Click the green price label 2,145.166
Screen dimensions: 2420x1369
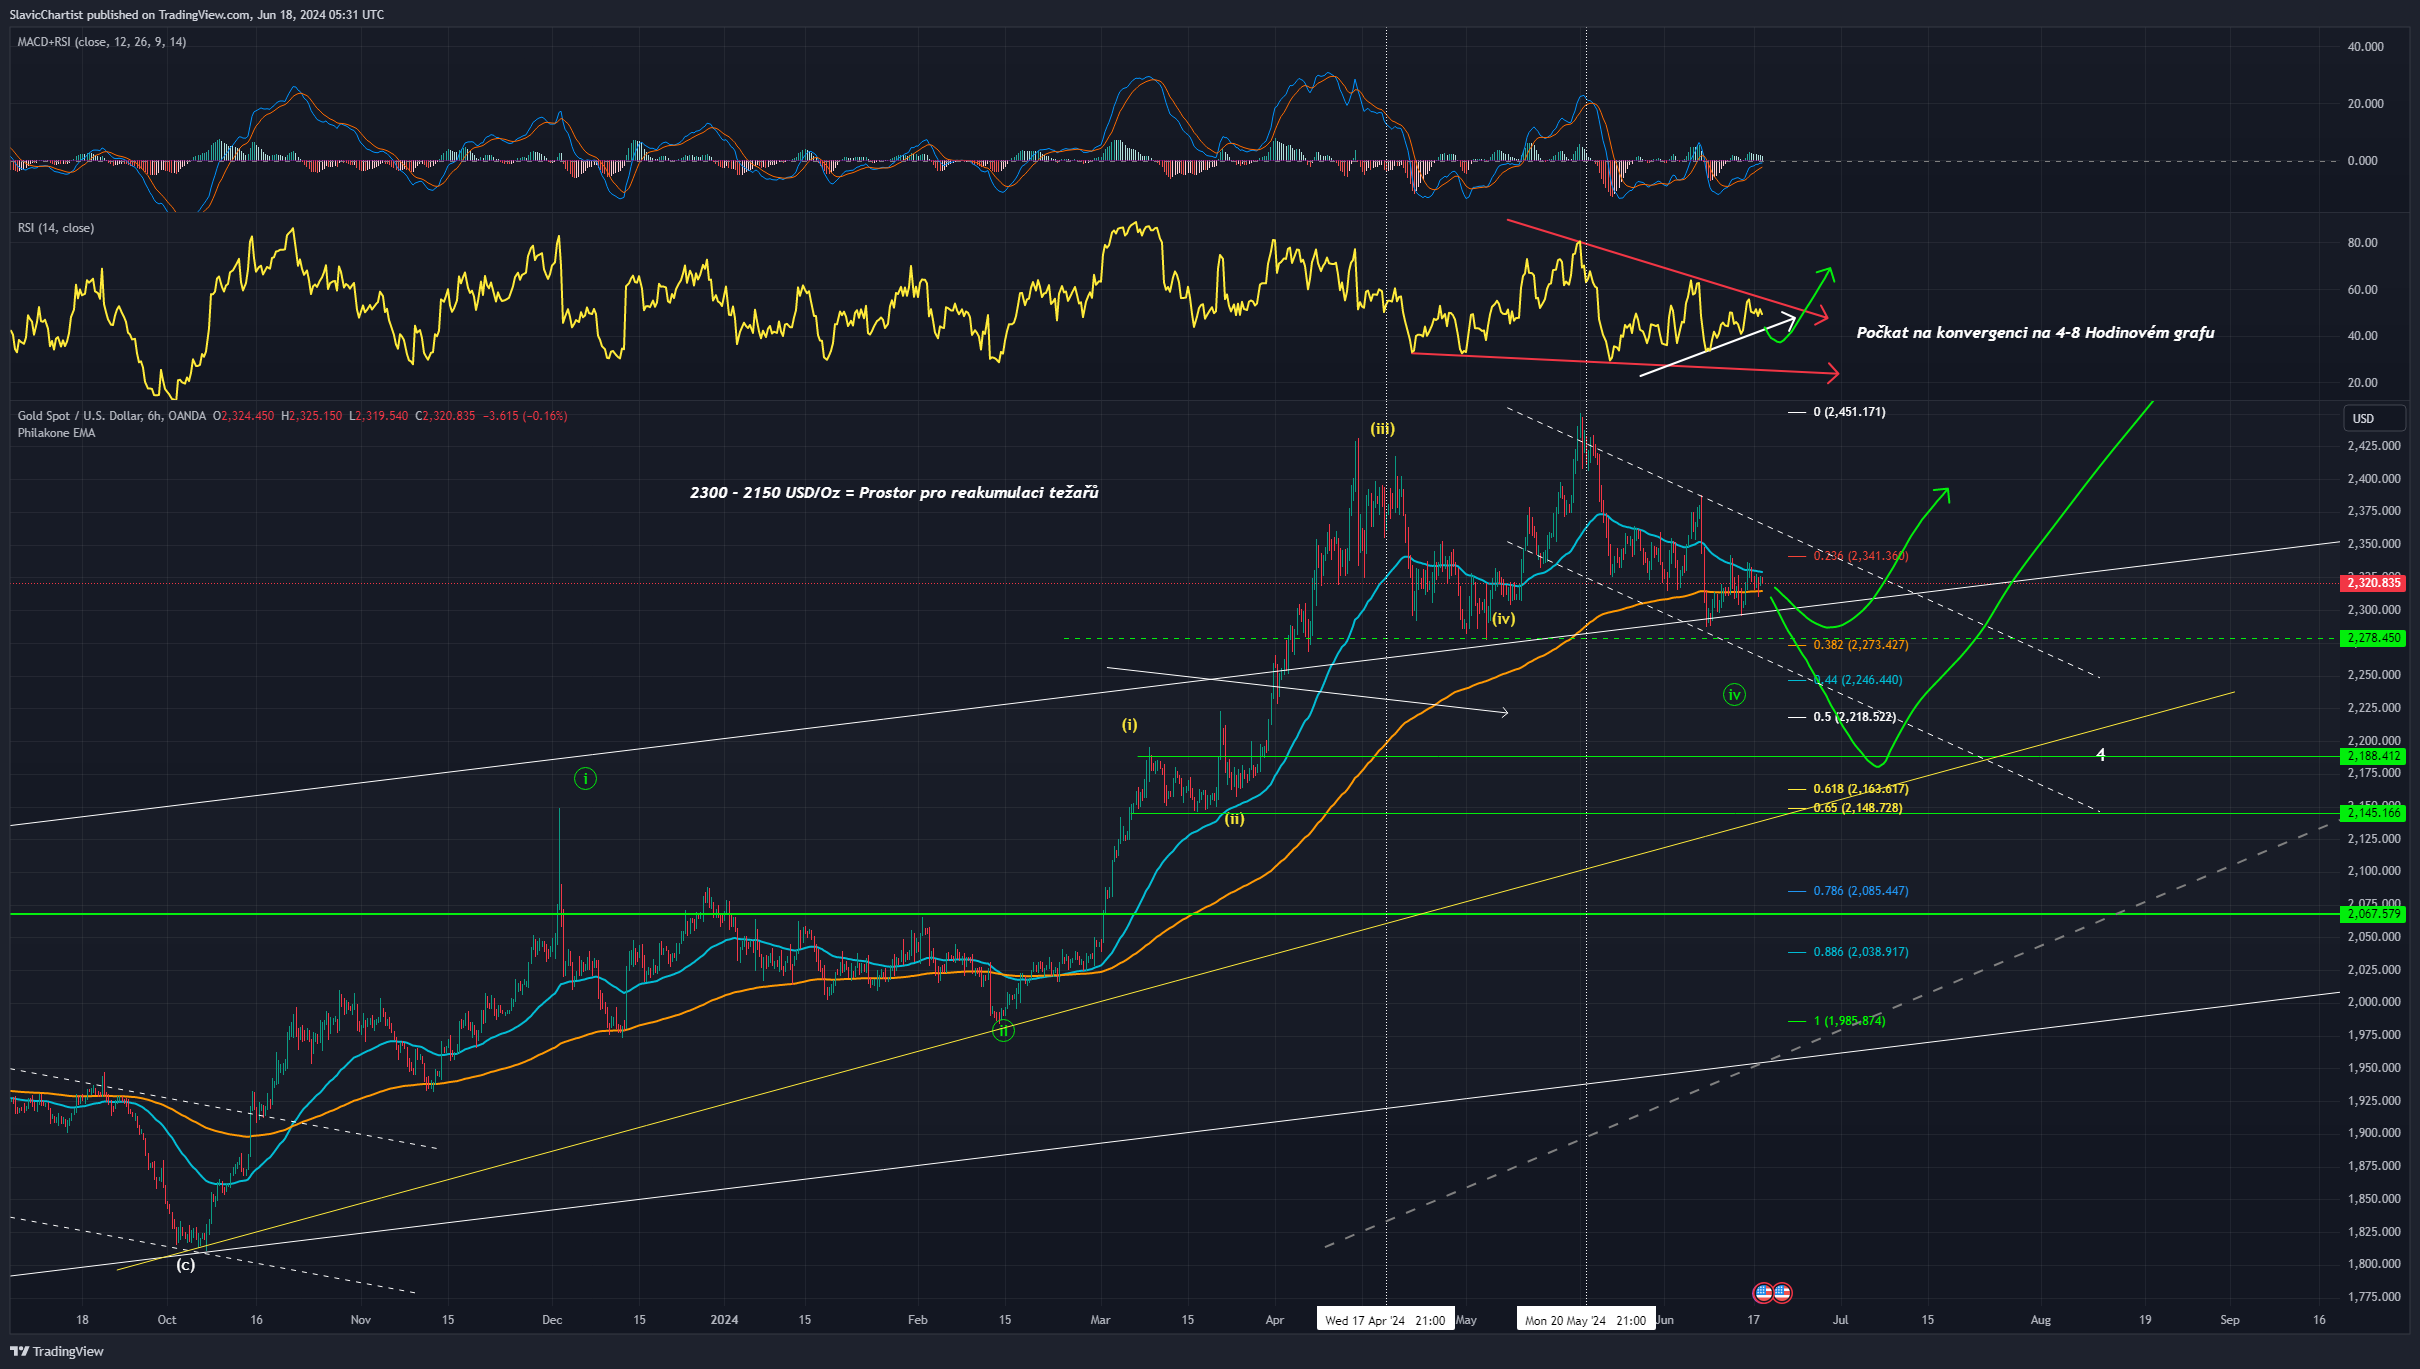pyautogui.click(x=2373, y=813)
